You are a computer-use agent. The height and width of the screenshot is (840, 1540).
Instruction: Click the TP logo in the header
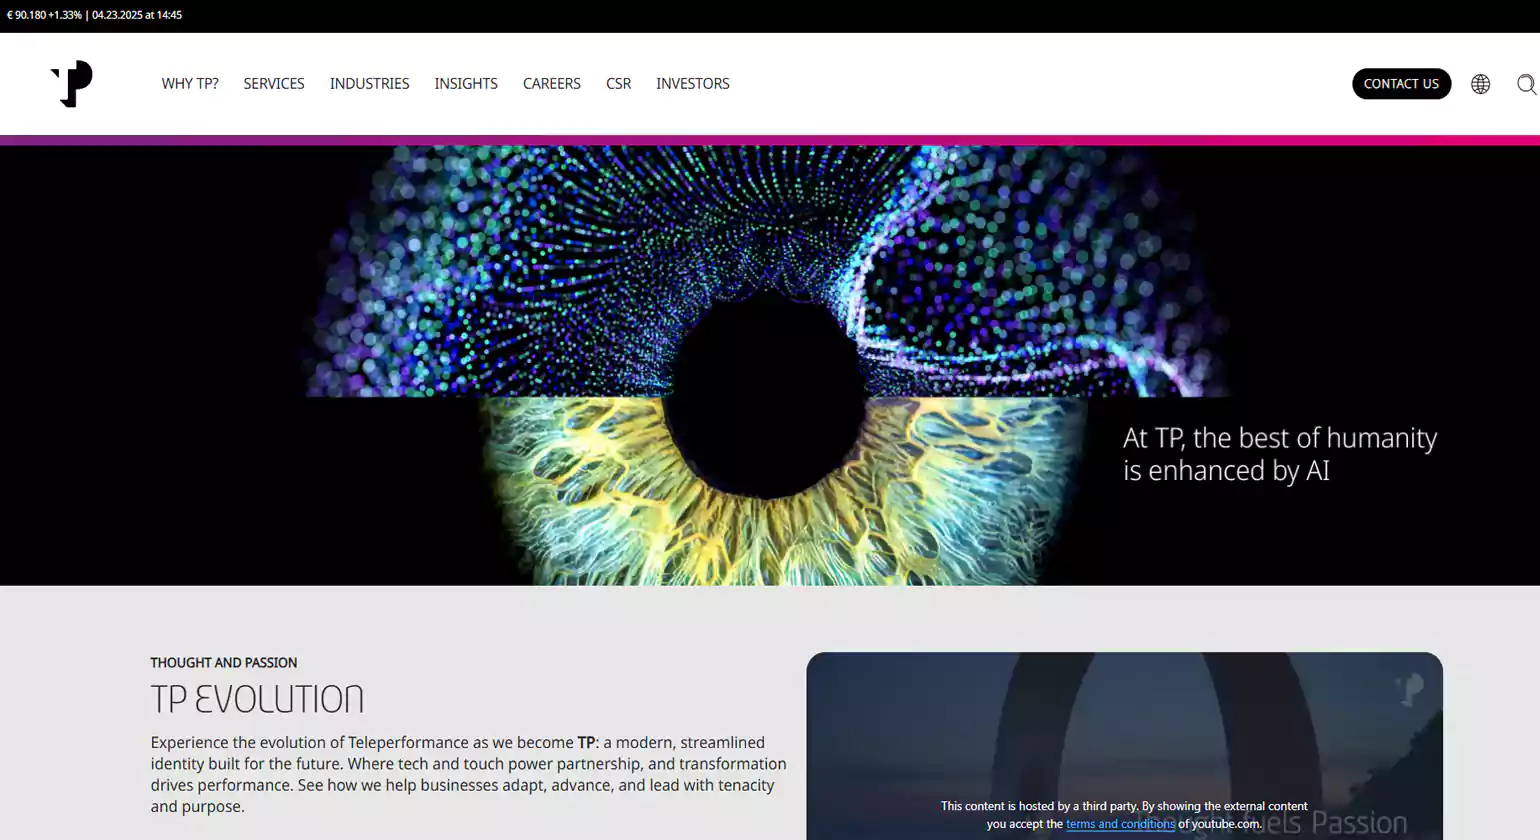point(72,84)
